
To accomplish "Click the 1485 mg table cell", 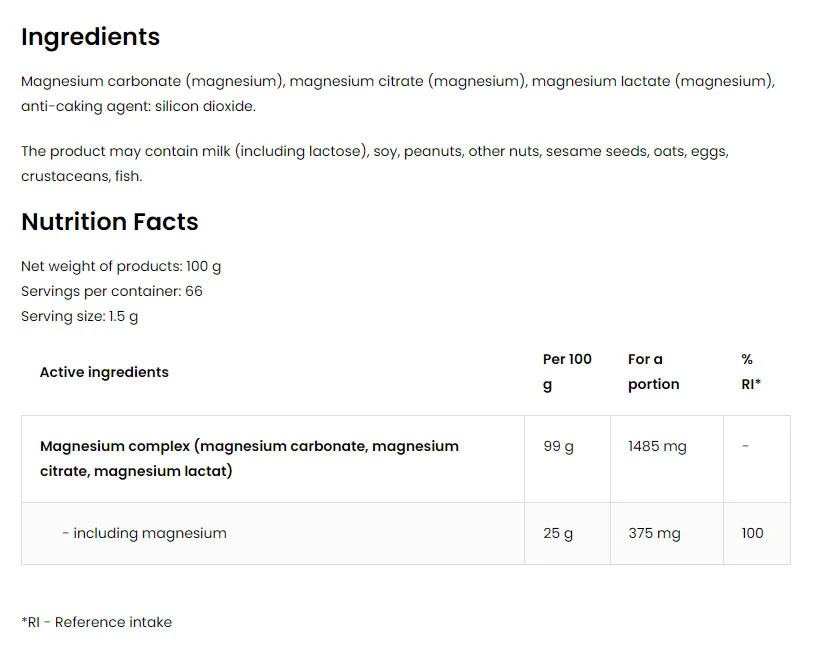I will pyautogui.click(x=657, y=446).
